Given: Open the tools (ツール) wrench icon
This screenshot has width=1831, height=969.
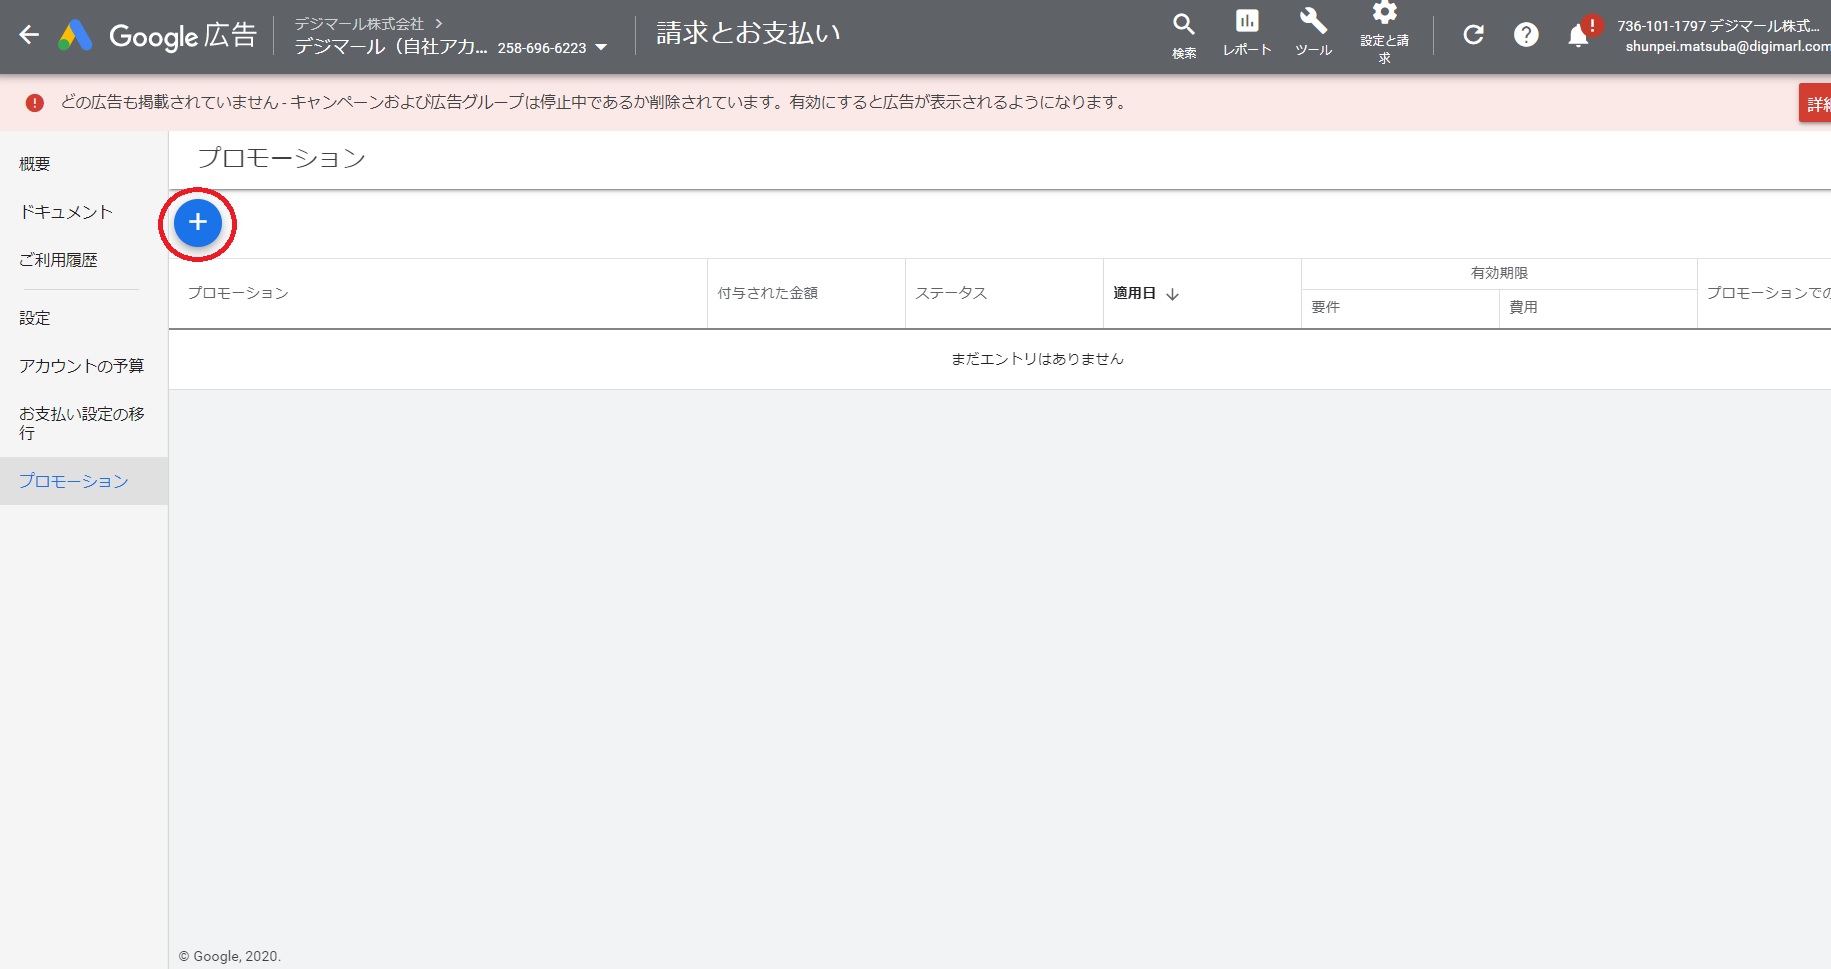Looking at the screenshot, I should [x=1313, y=33].
